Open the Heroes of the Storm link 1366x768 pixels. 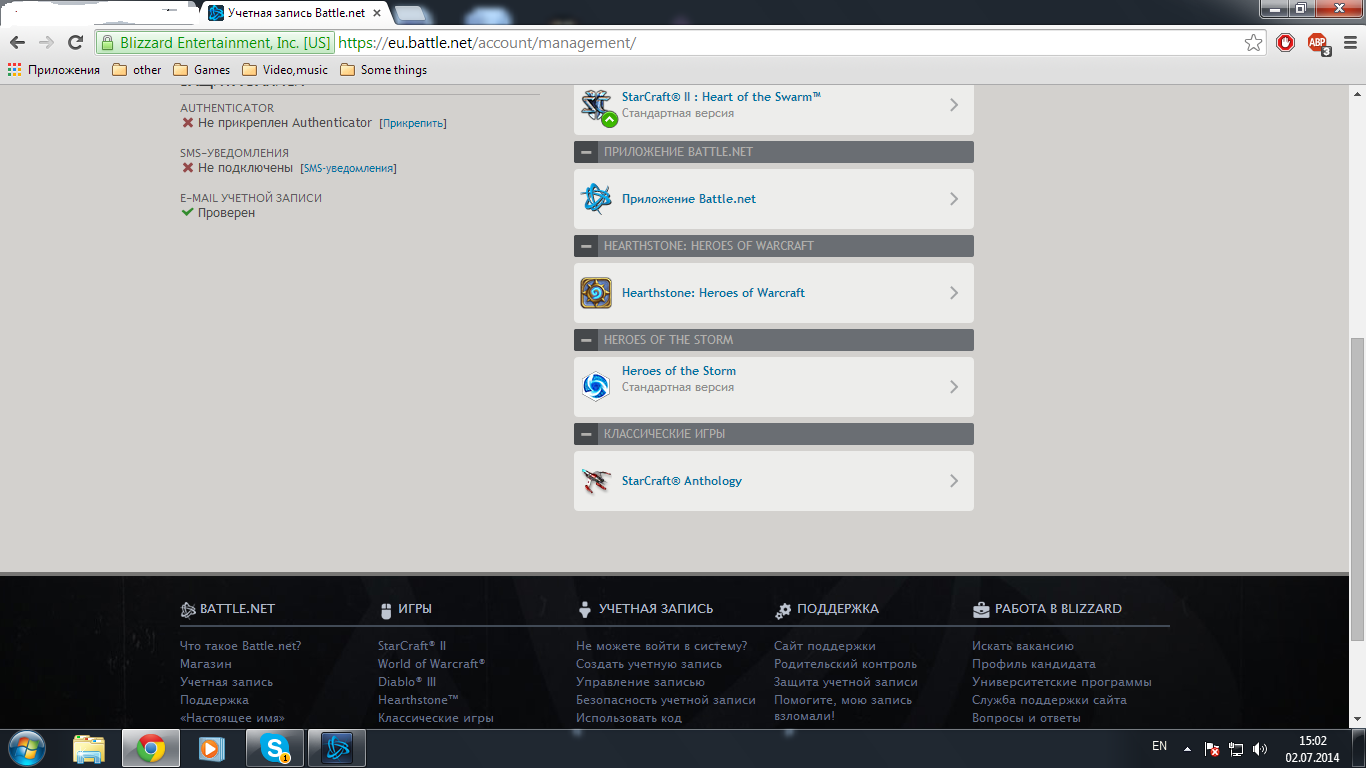click(679, 371)
